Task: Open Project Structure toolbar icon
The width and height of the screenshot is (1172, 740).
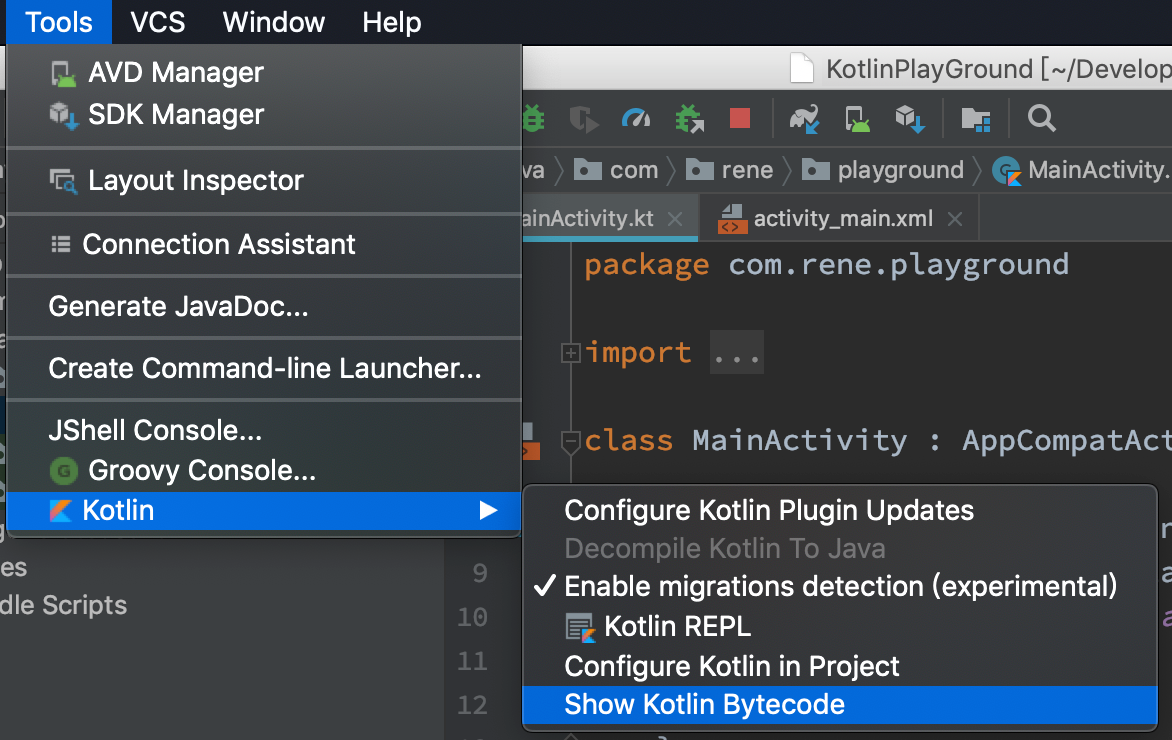Action: click(975, 119)
